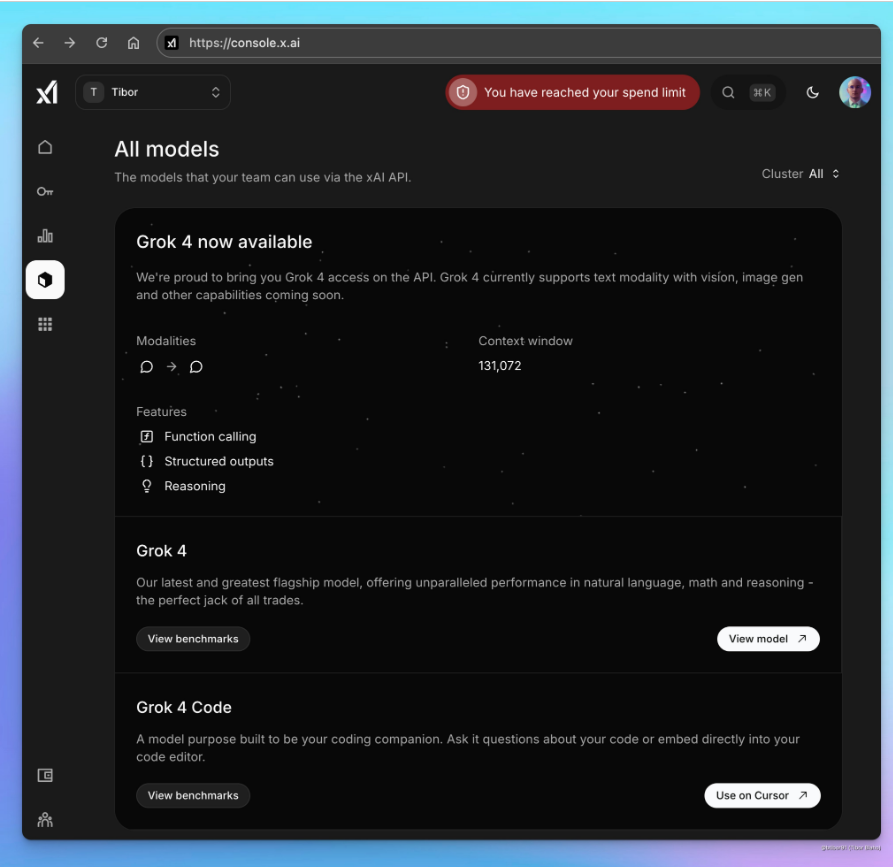The width and height of the screenshot is (893, 867).
Task: Open the Home icon in sidebar
Action: point(45,148)
